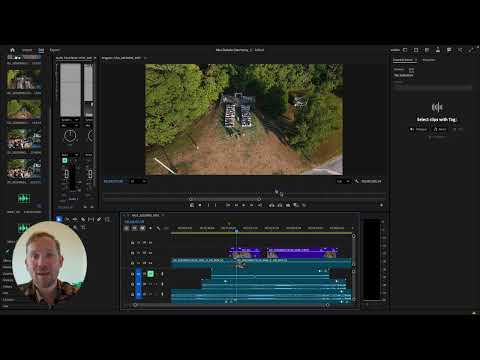Select the first clip thumbnail in Project panel

coord(24,79)
